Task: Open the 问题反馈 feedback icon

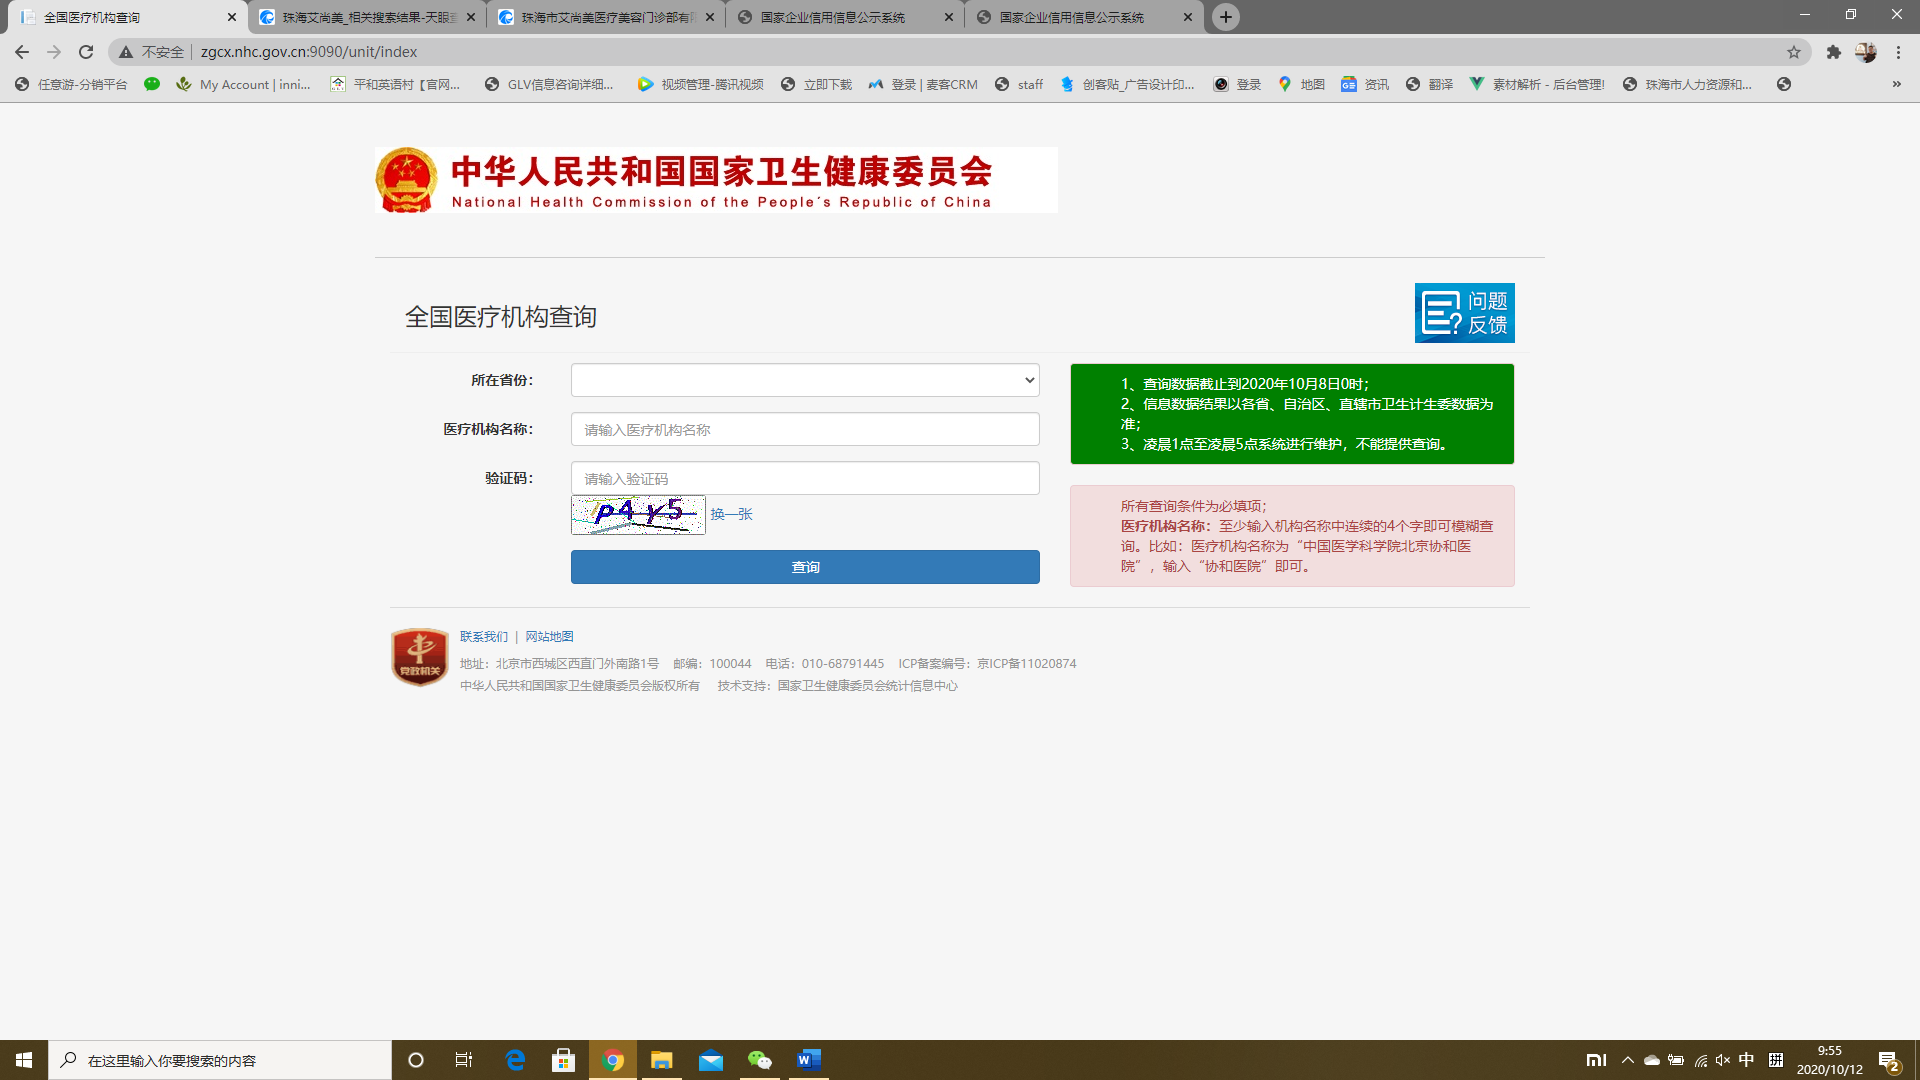Action: (x=1464, y=313)
